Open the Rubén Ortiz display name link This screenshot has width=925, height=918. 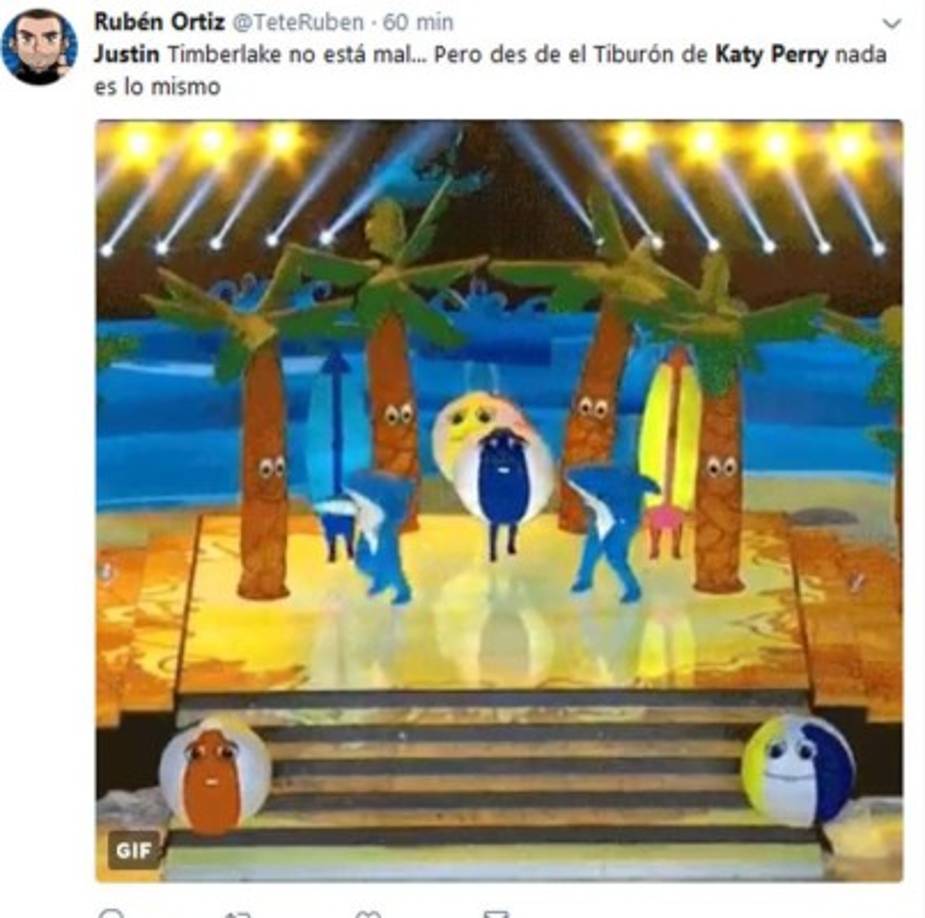point(159,22)
